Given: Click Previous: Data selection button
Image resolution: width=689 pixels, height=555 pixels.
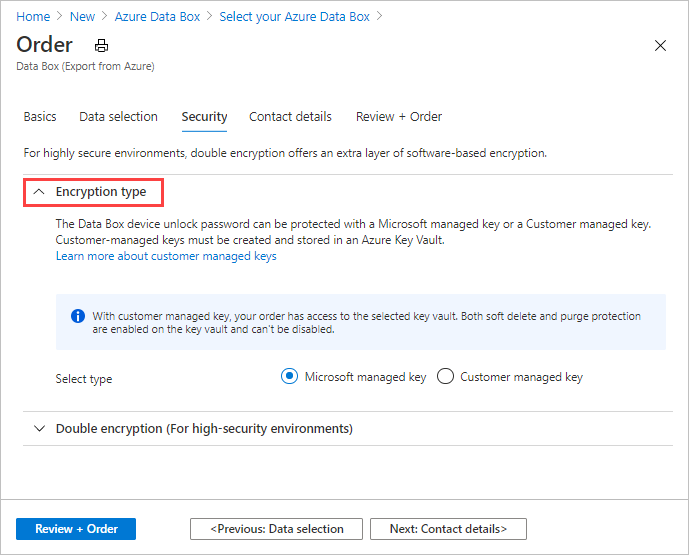Looking at the screenshot, I should [277, 529].
